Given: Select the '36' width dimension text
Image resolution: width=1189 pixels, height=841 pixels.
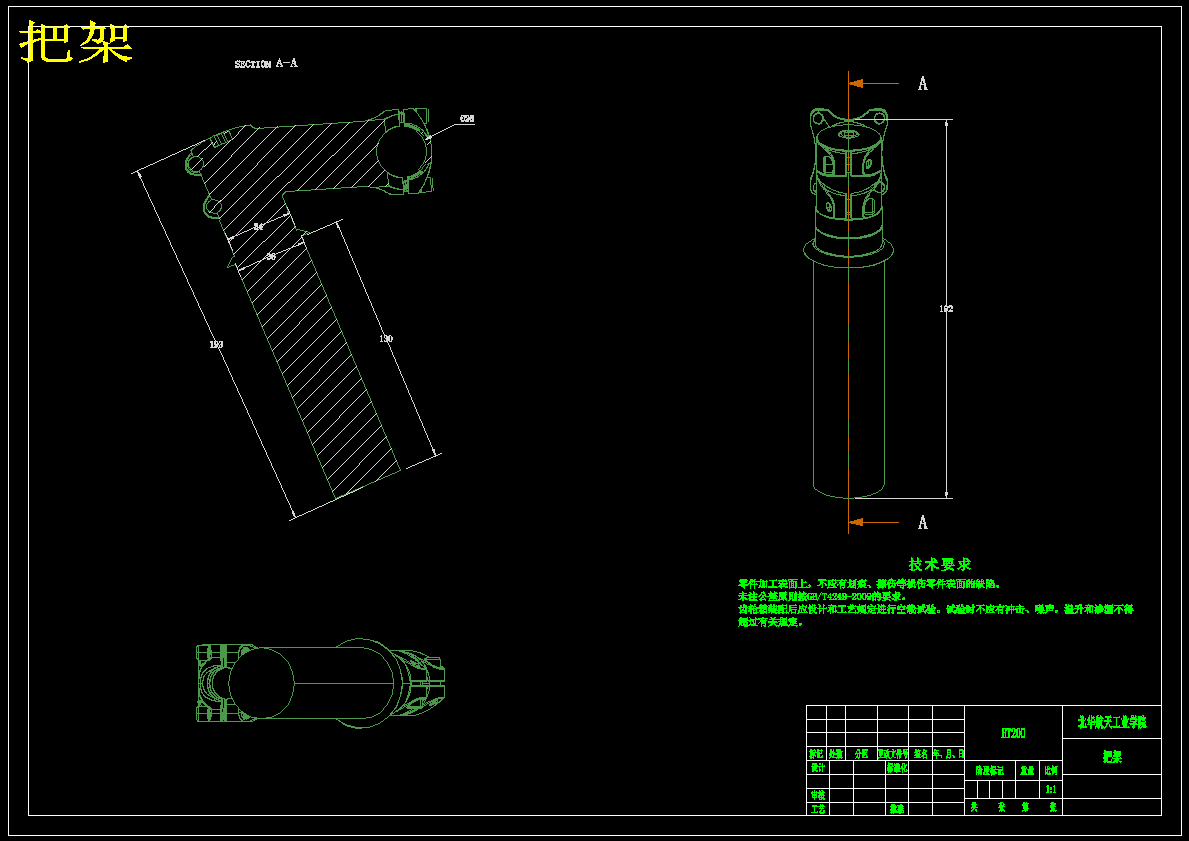Looking at the screenshot, I should point(271,257).
